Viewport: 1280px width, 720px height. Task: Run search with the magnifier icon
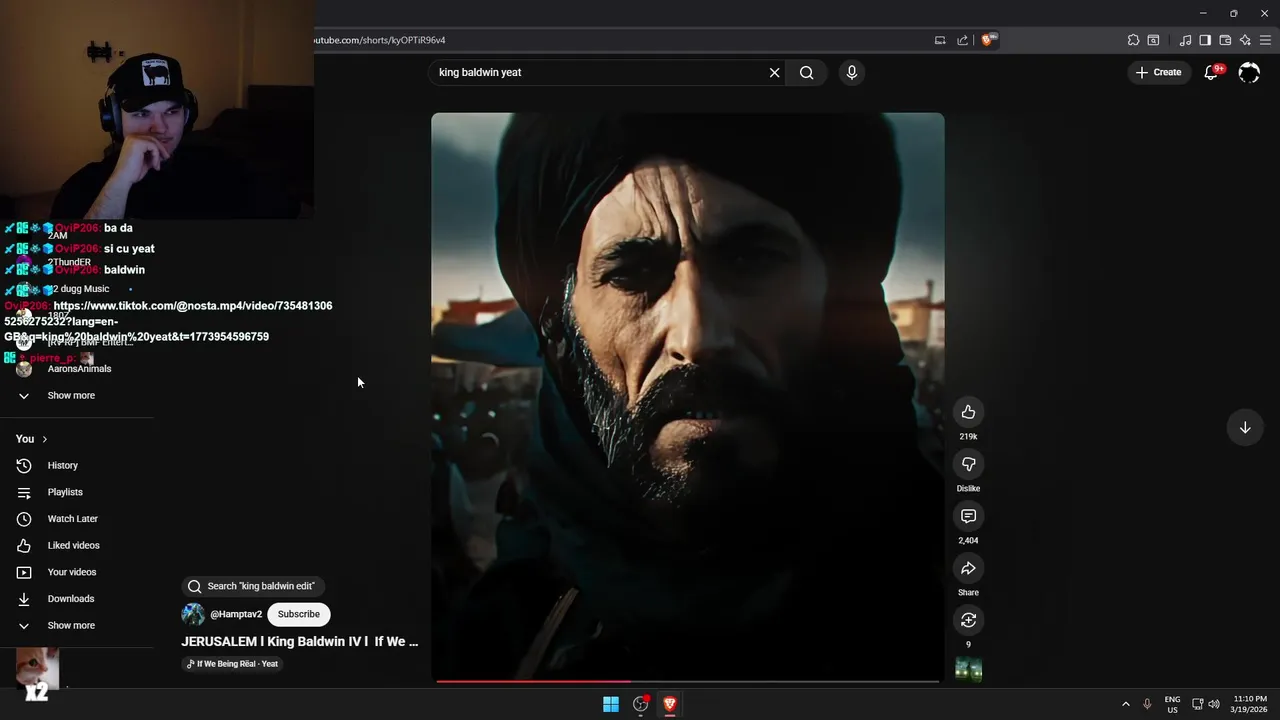(807, 72)
